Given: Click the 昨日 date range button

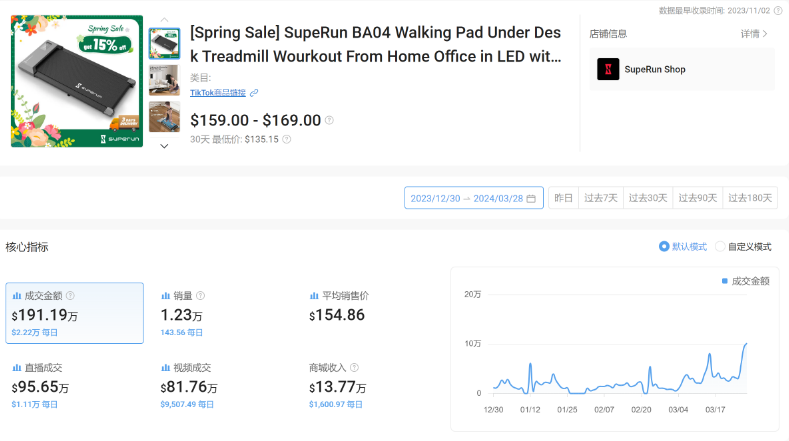Looking at the screenshot, I should [564, 198].
